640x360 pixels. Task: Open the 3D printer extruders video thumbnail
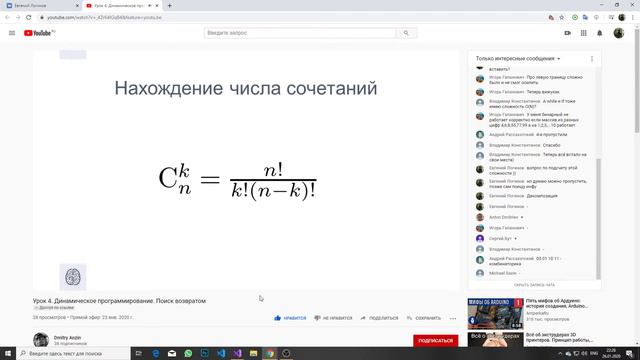pyautogui.click(x=496, y=339)
